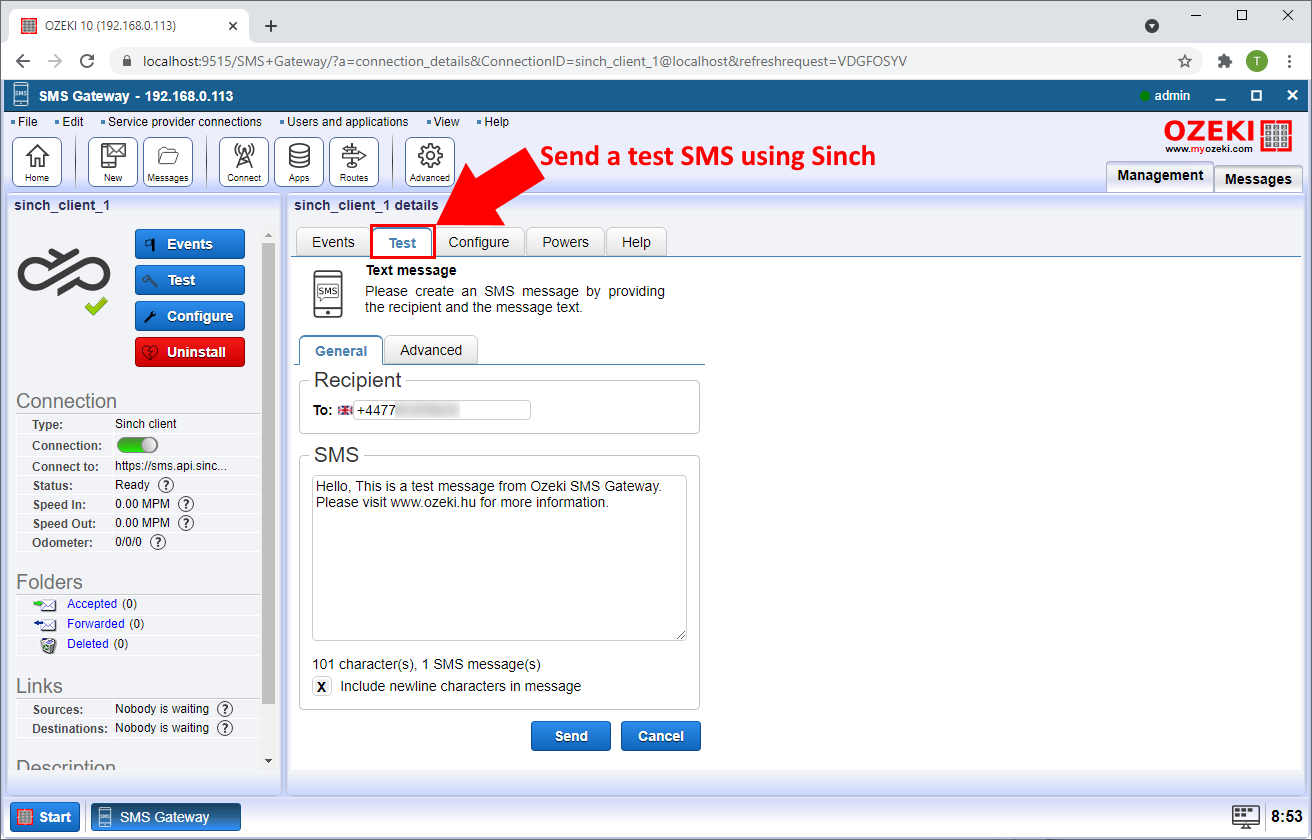Viewport: 1312px width, 840px height.
Task: Click the blue Events sidebar button
Action: click(x=190, y=244)
